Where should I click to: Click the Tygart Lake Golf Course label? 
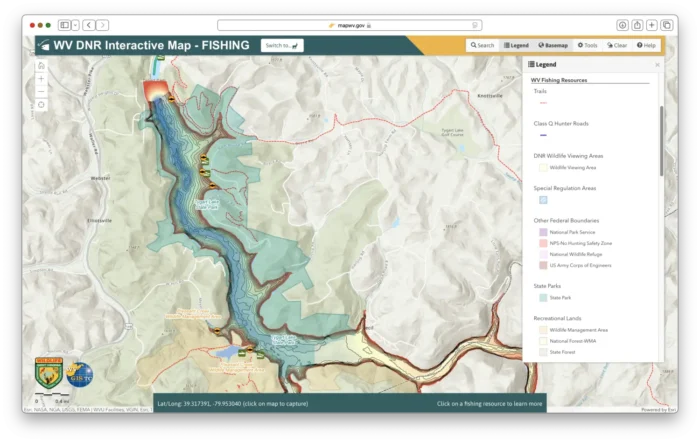[x=452, y=132]
